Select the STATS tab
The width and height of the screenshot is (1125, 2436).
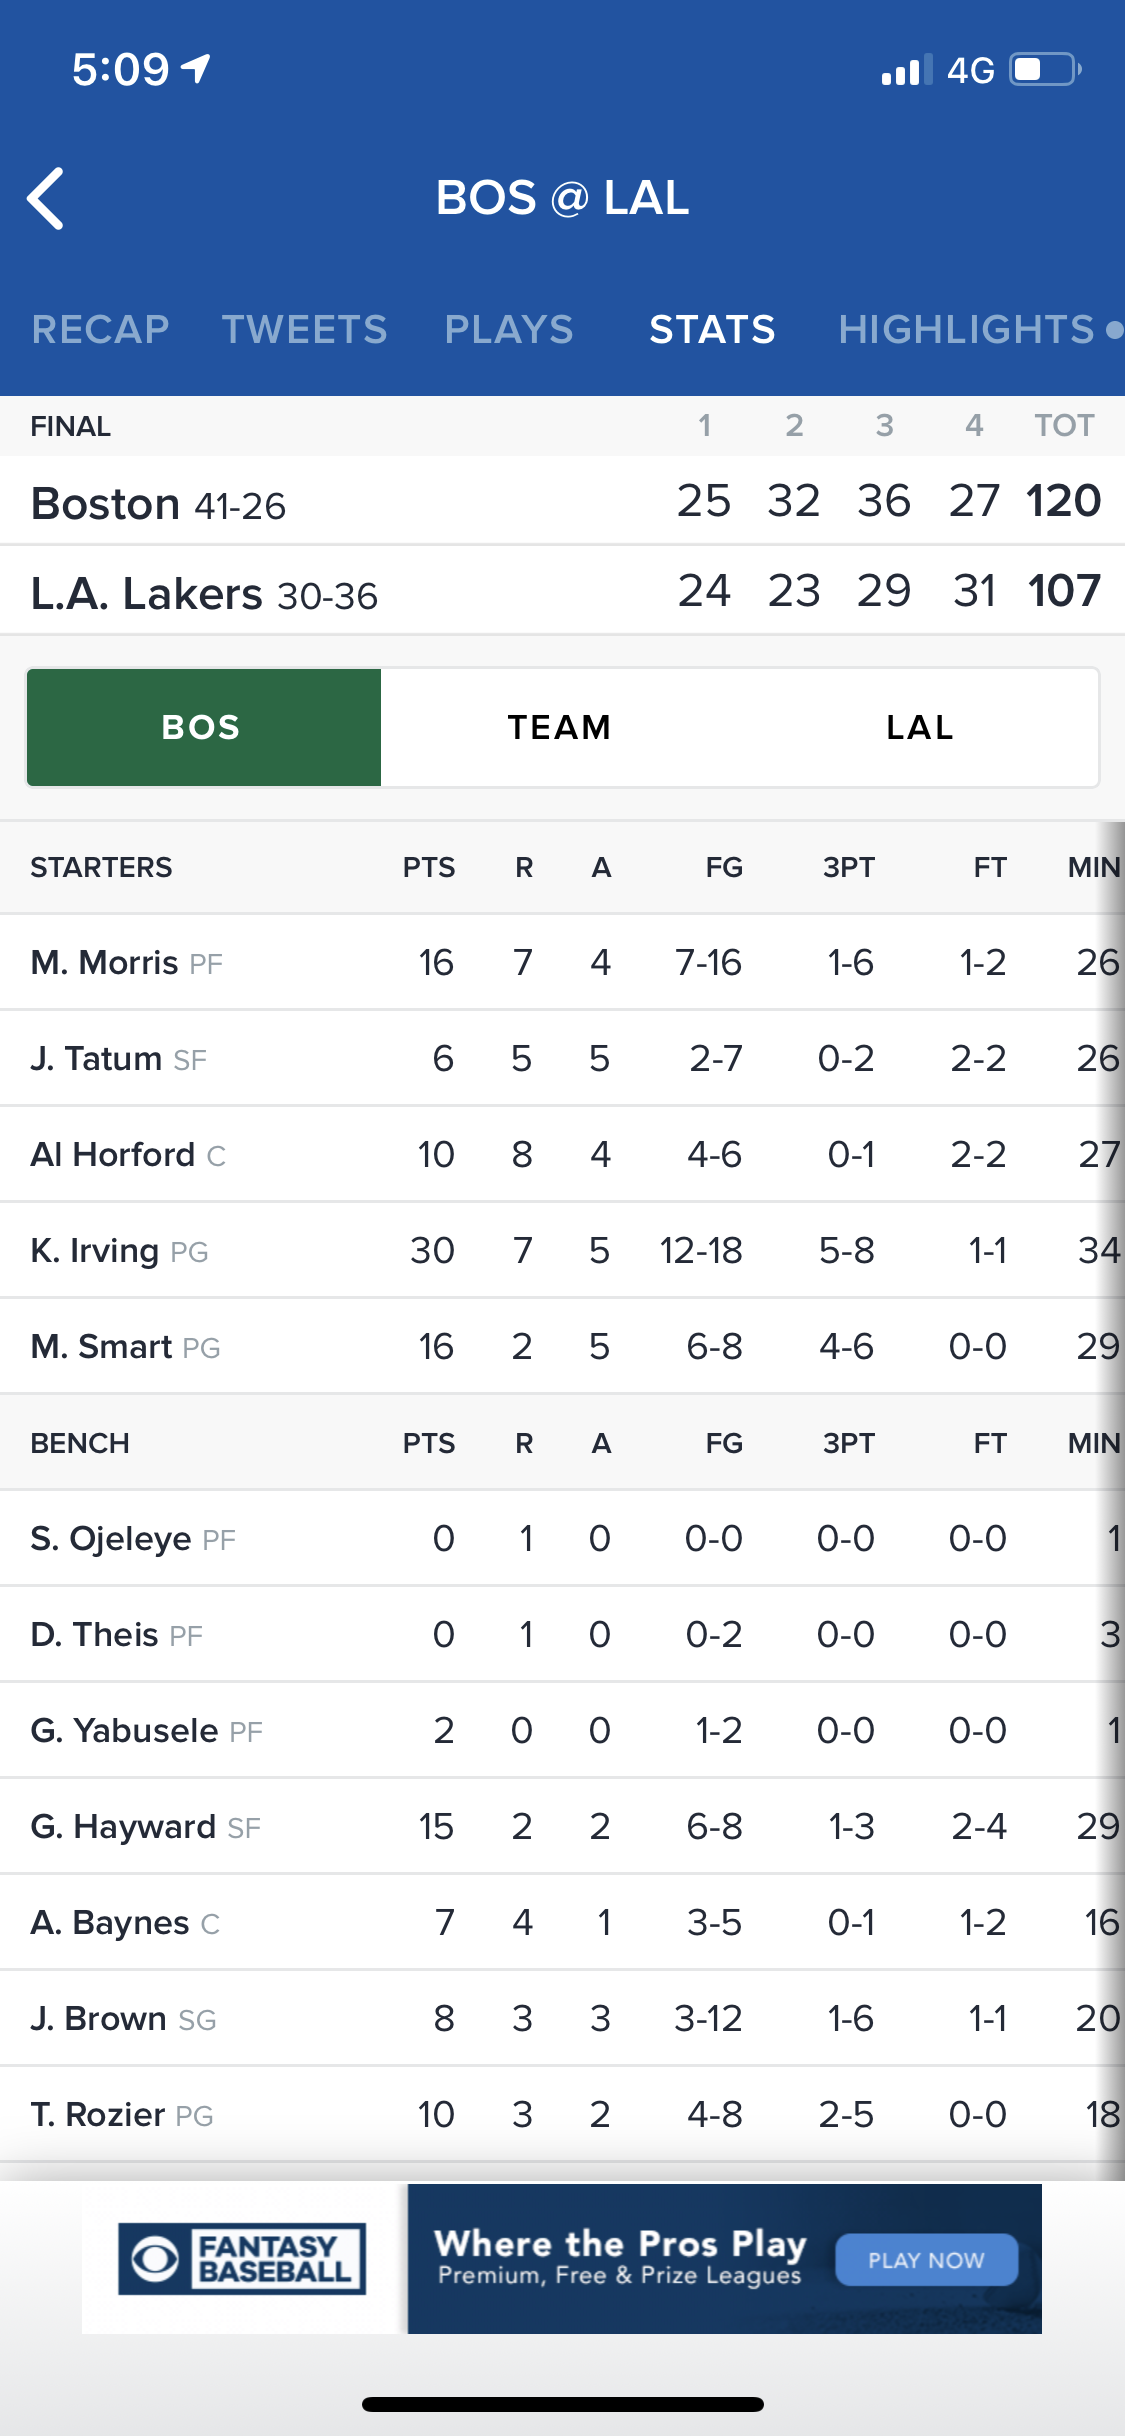712,329
